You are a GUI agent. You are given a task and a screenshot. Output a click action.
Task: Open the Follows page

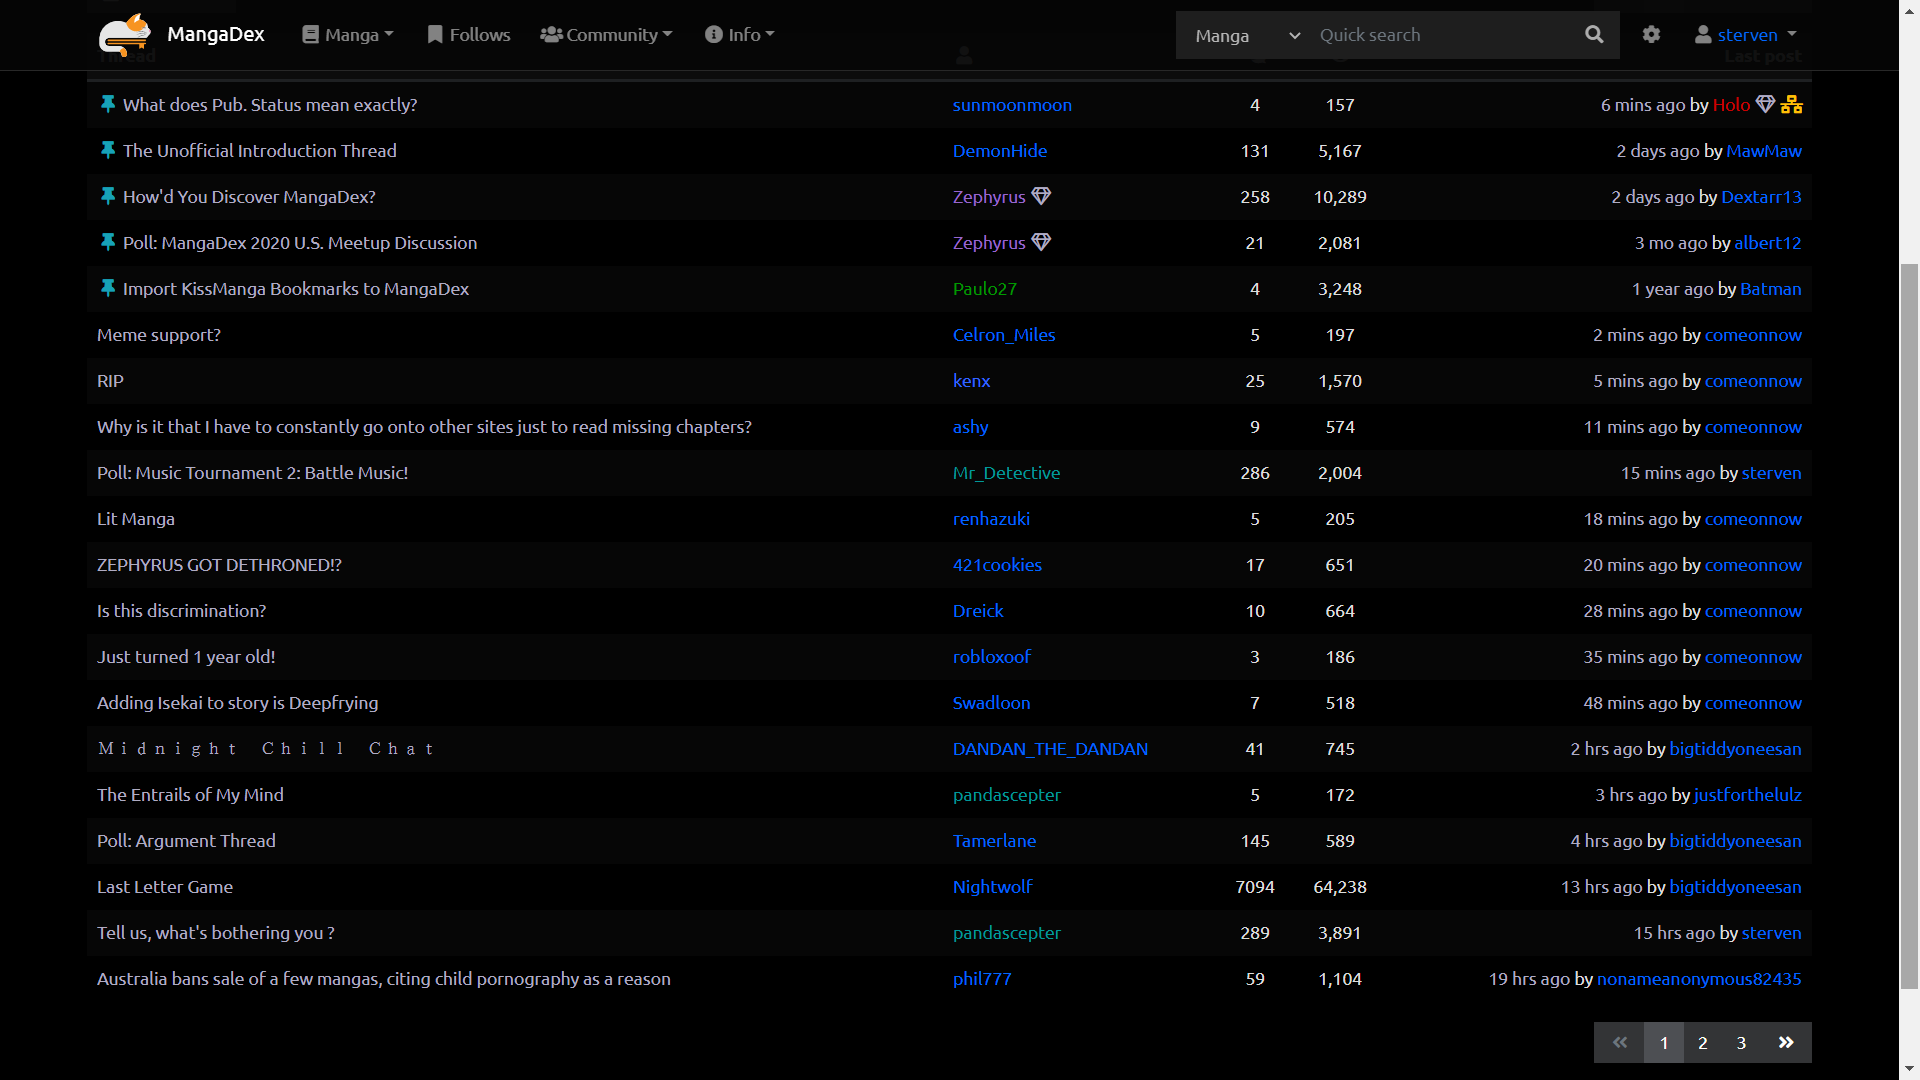(x=468, y=35)
